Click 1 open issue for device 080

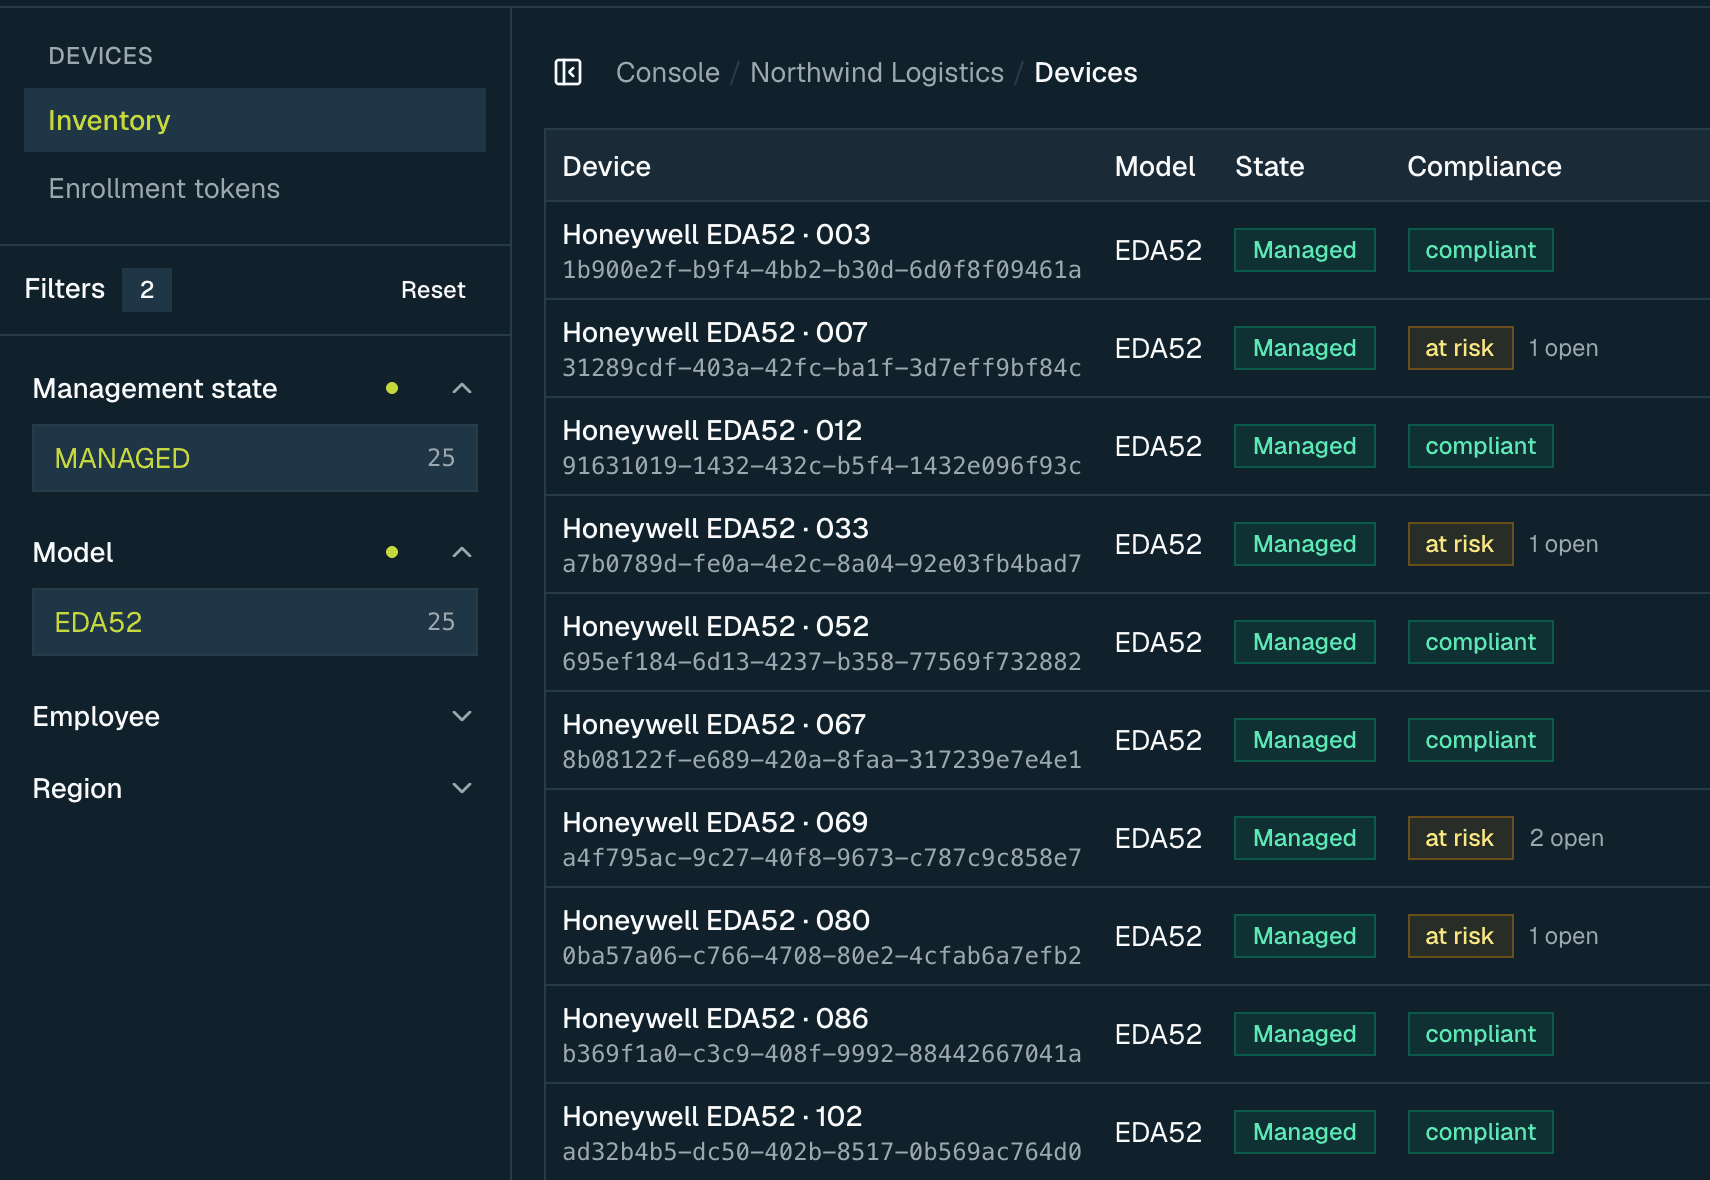(x=1563, y=936)
